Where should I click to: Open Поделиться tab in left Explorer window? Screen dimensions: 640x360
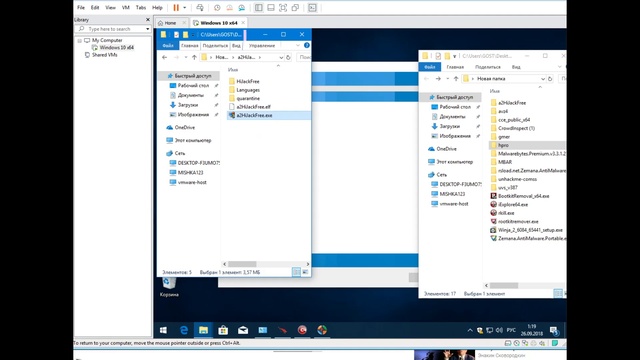tap(215, 46)
